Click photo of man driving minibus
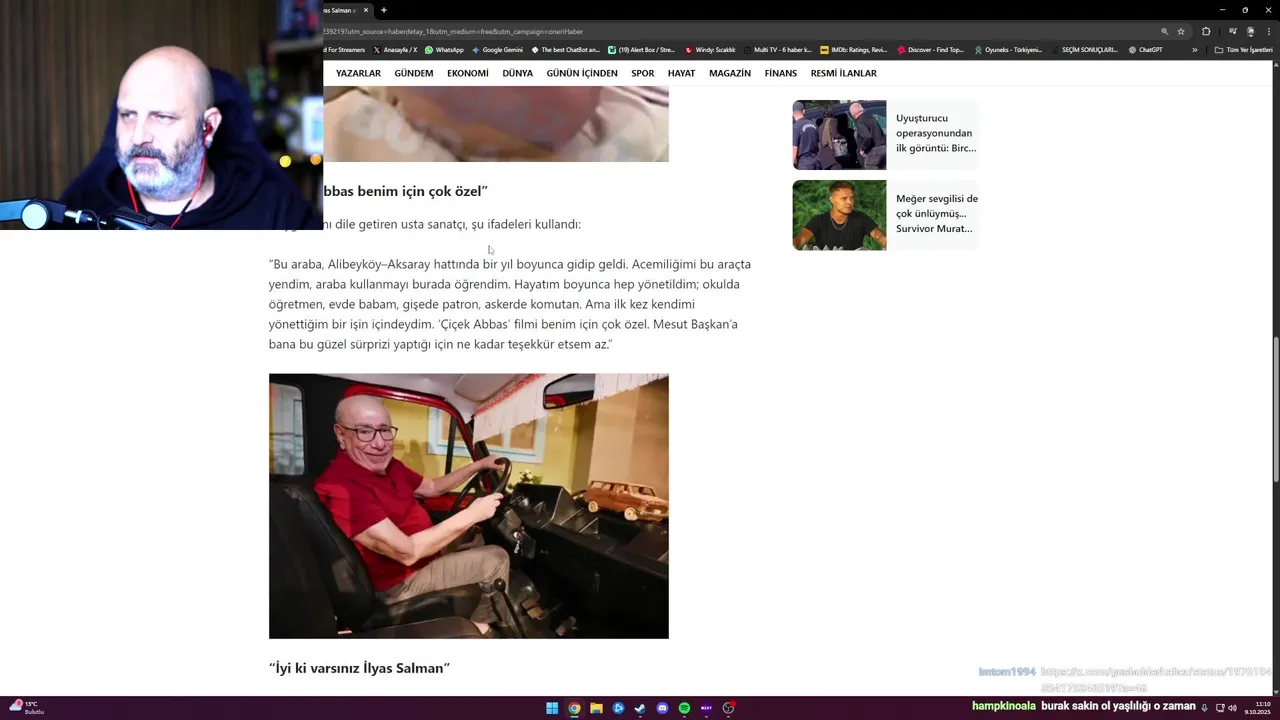The width and height of the screenshot is (1280, 720). (468, 506)
